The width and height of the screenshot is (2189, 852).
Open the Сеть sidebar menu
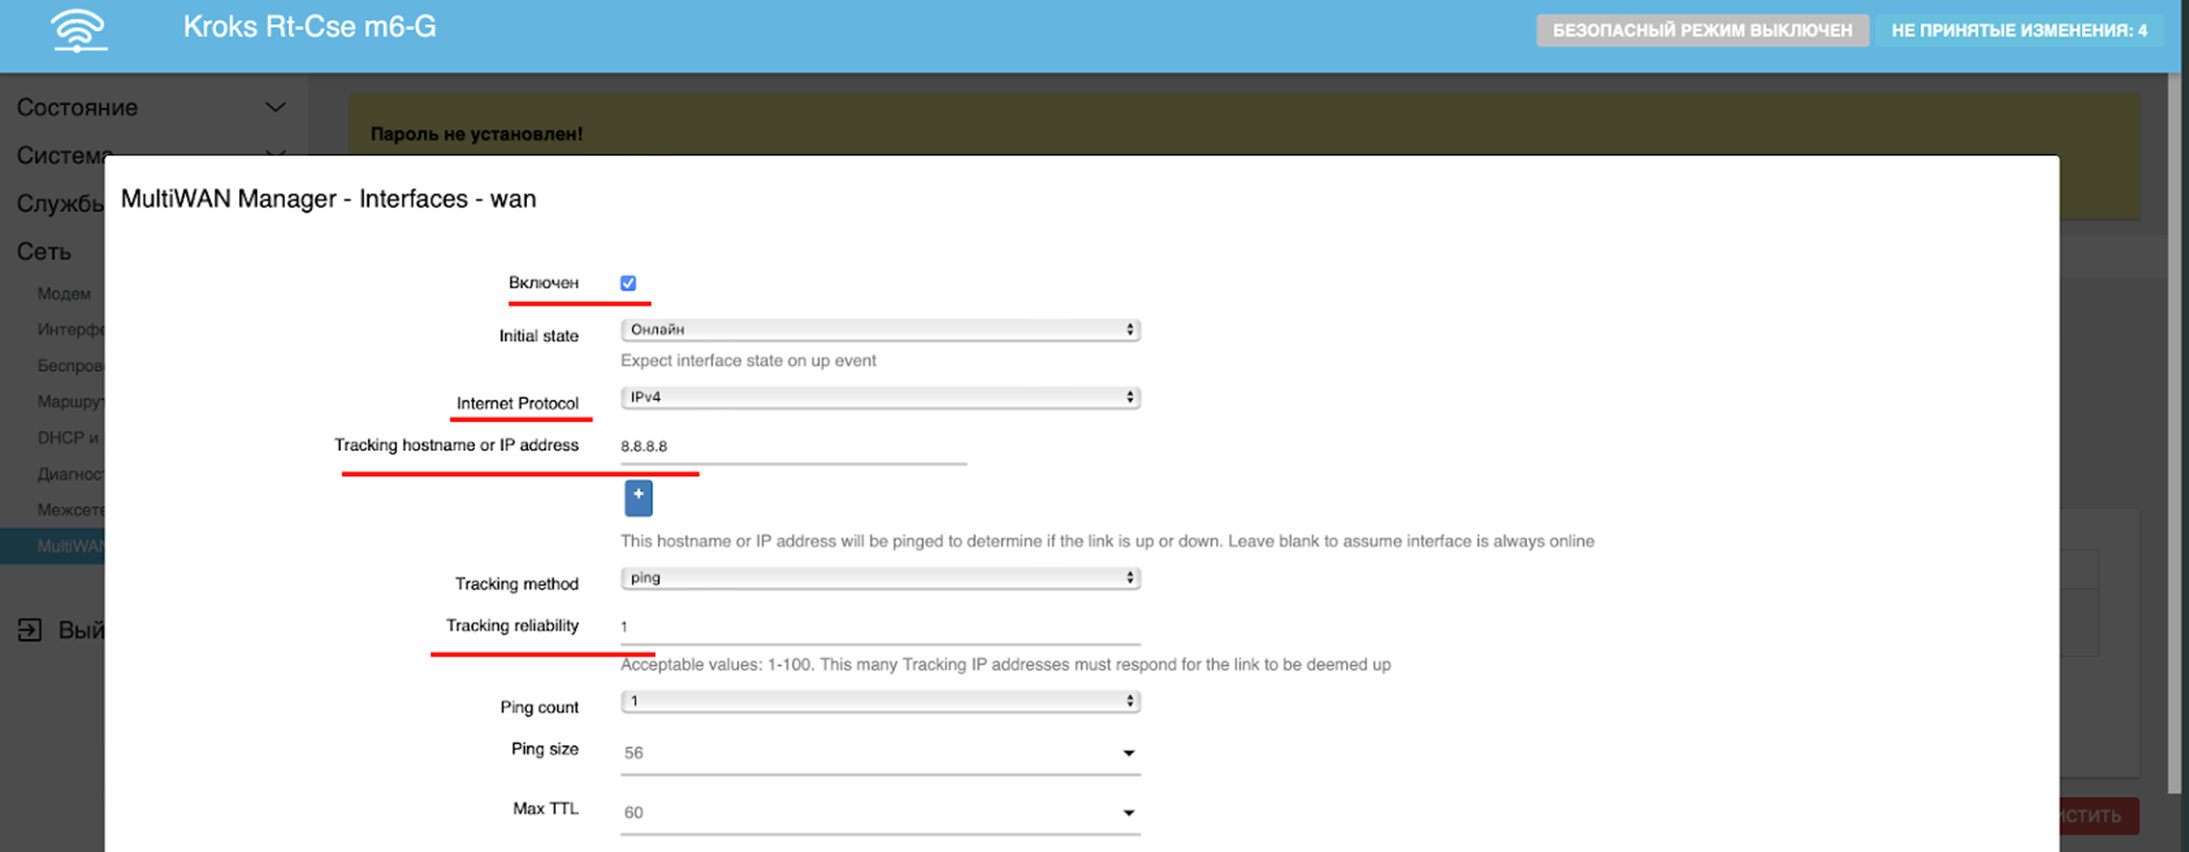[x=44, y=252]
